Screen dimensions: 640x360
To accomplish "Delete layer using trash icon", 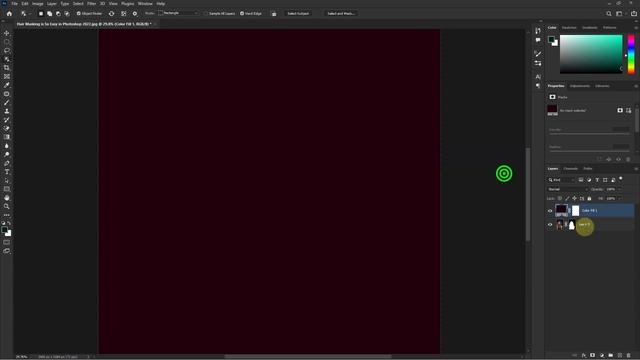I will 629,356.
